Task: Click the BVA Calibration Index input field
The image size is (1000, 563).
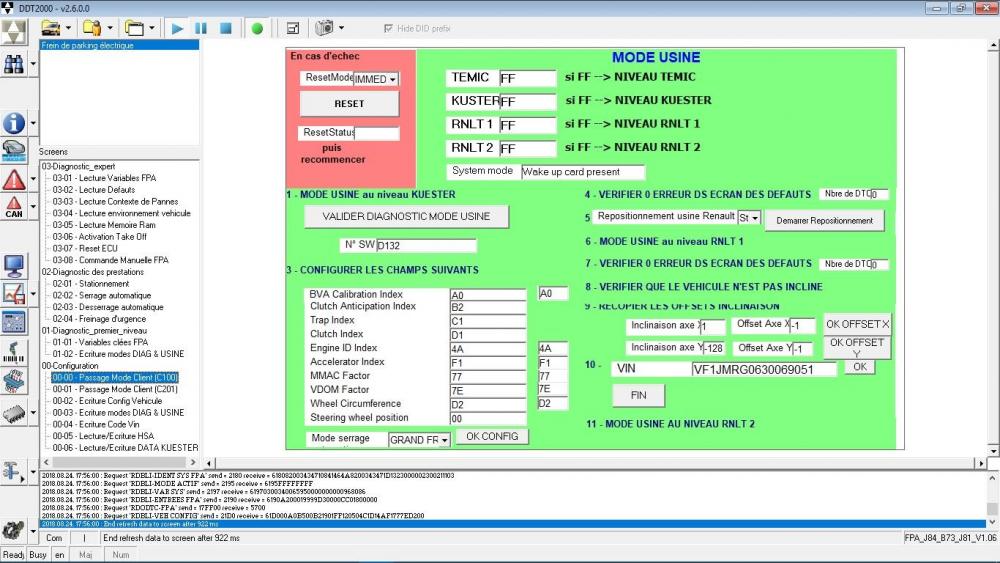Action: [x=488, y=295]
